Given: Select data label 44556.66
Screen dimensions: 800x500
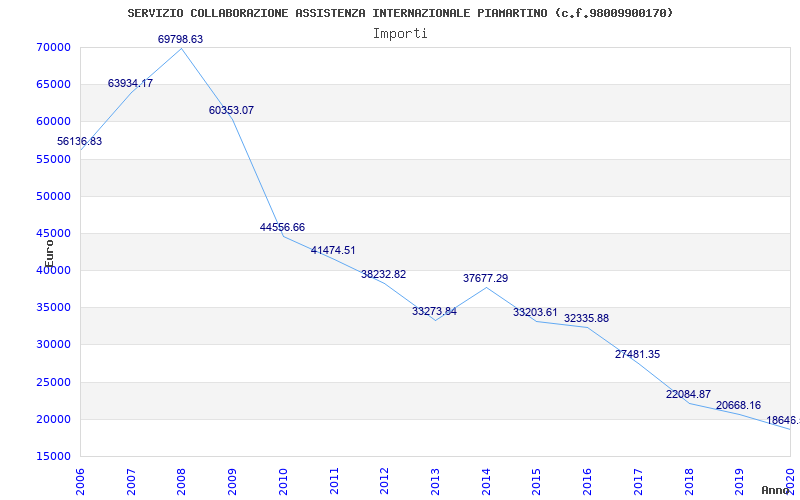Looking at the screenshot, I should 282,227.
